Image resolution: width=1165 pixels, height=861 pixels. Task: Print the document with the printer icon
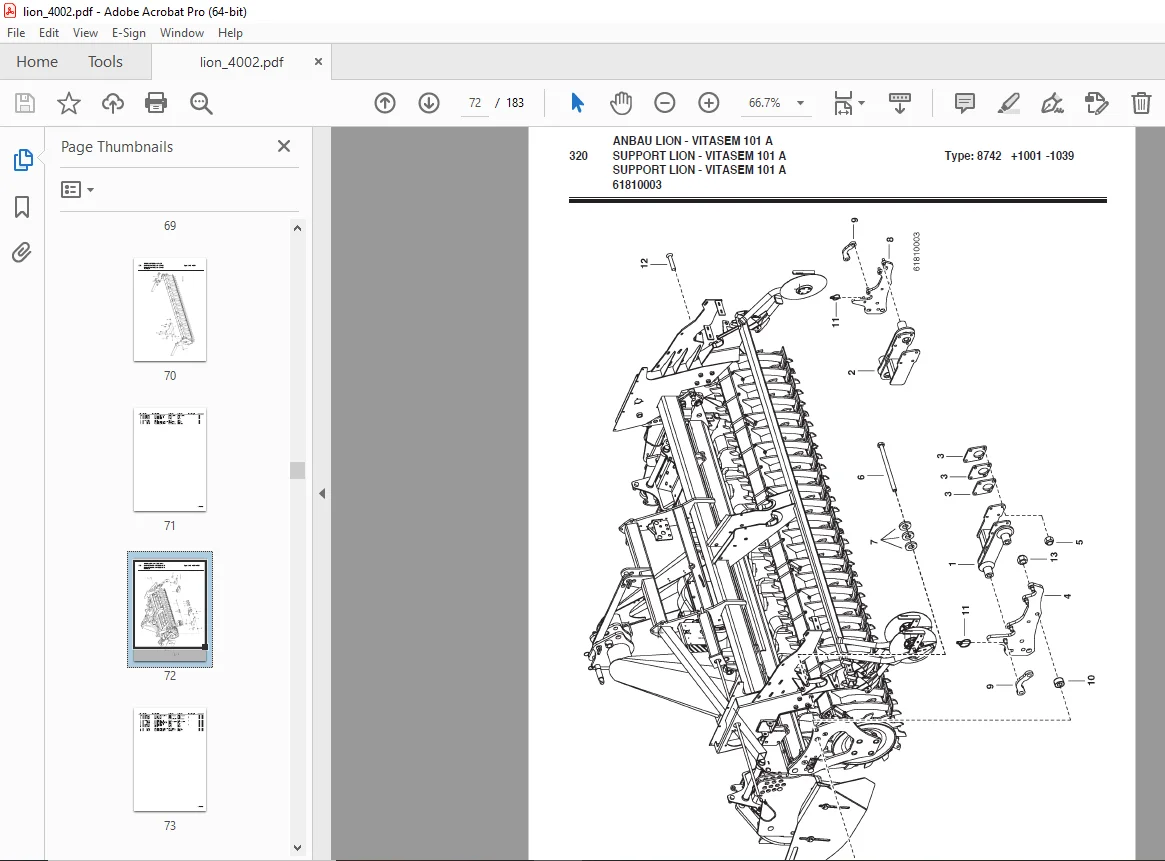pos(156,103)
